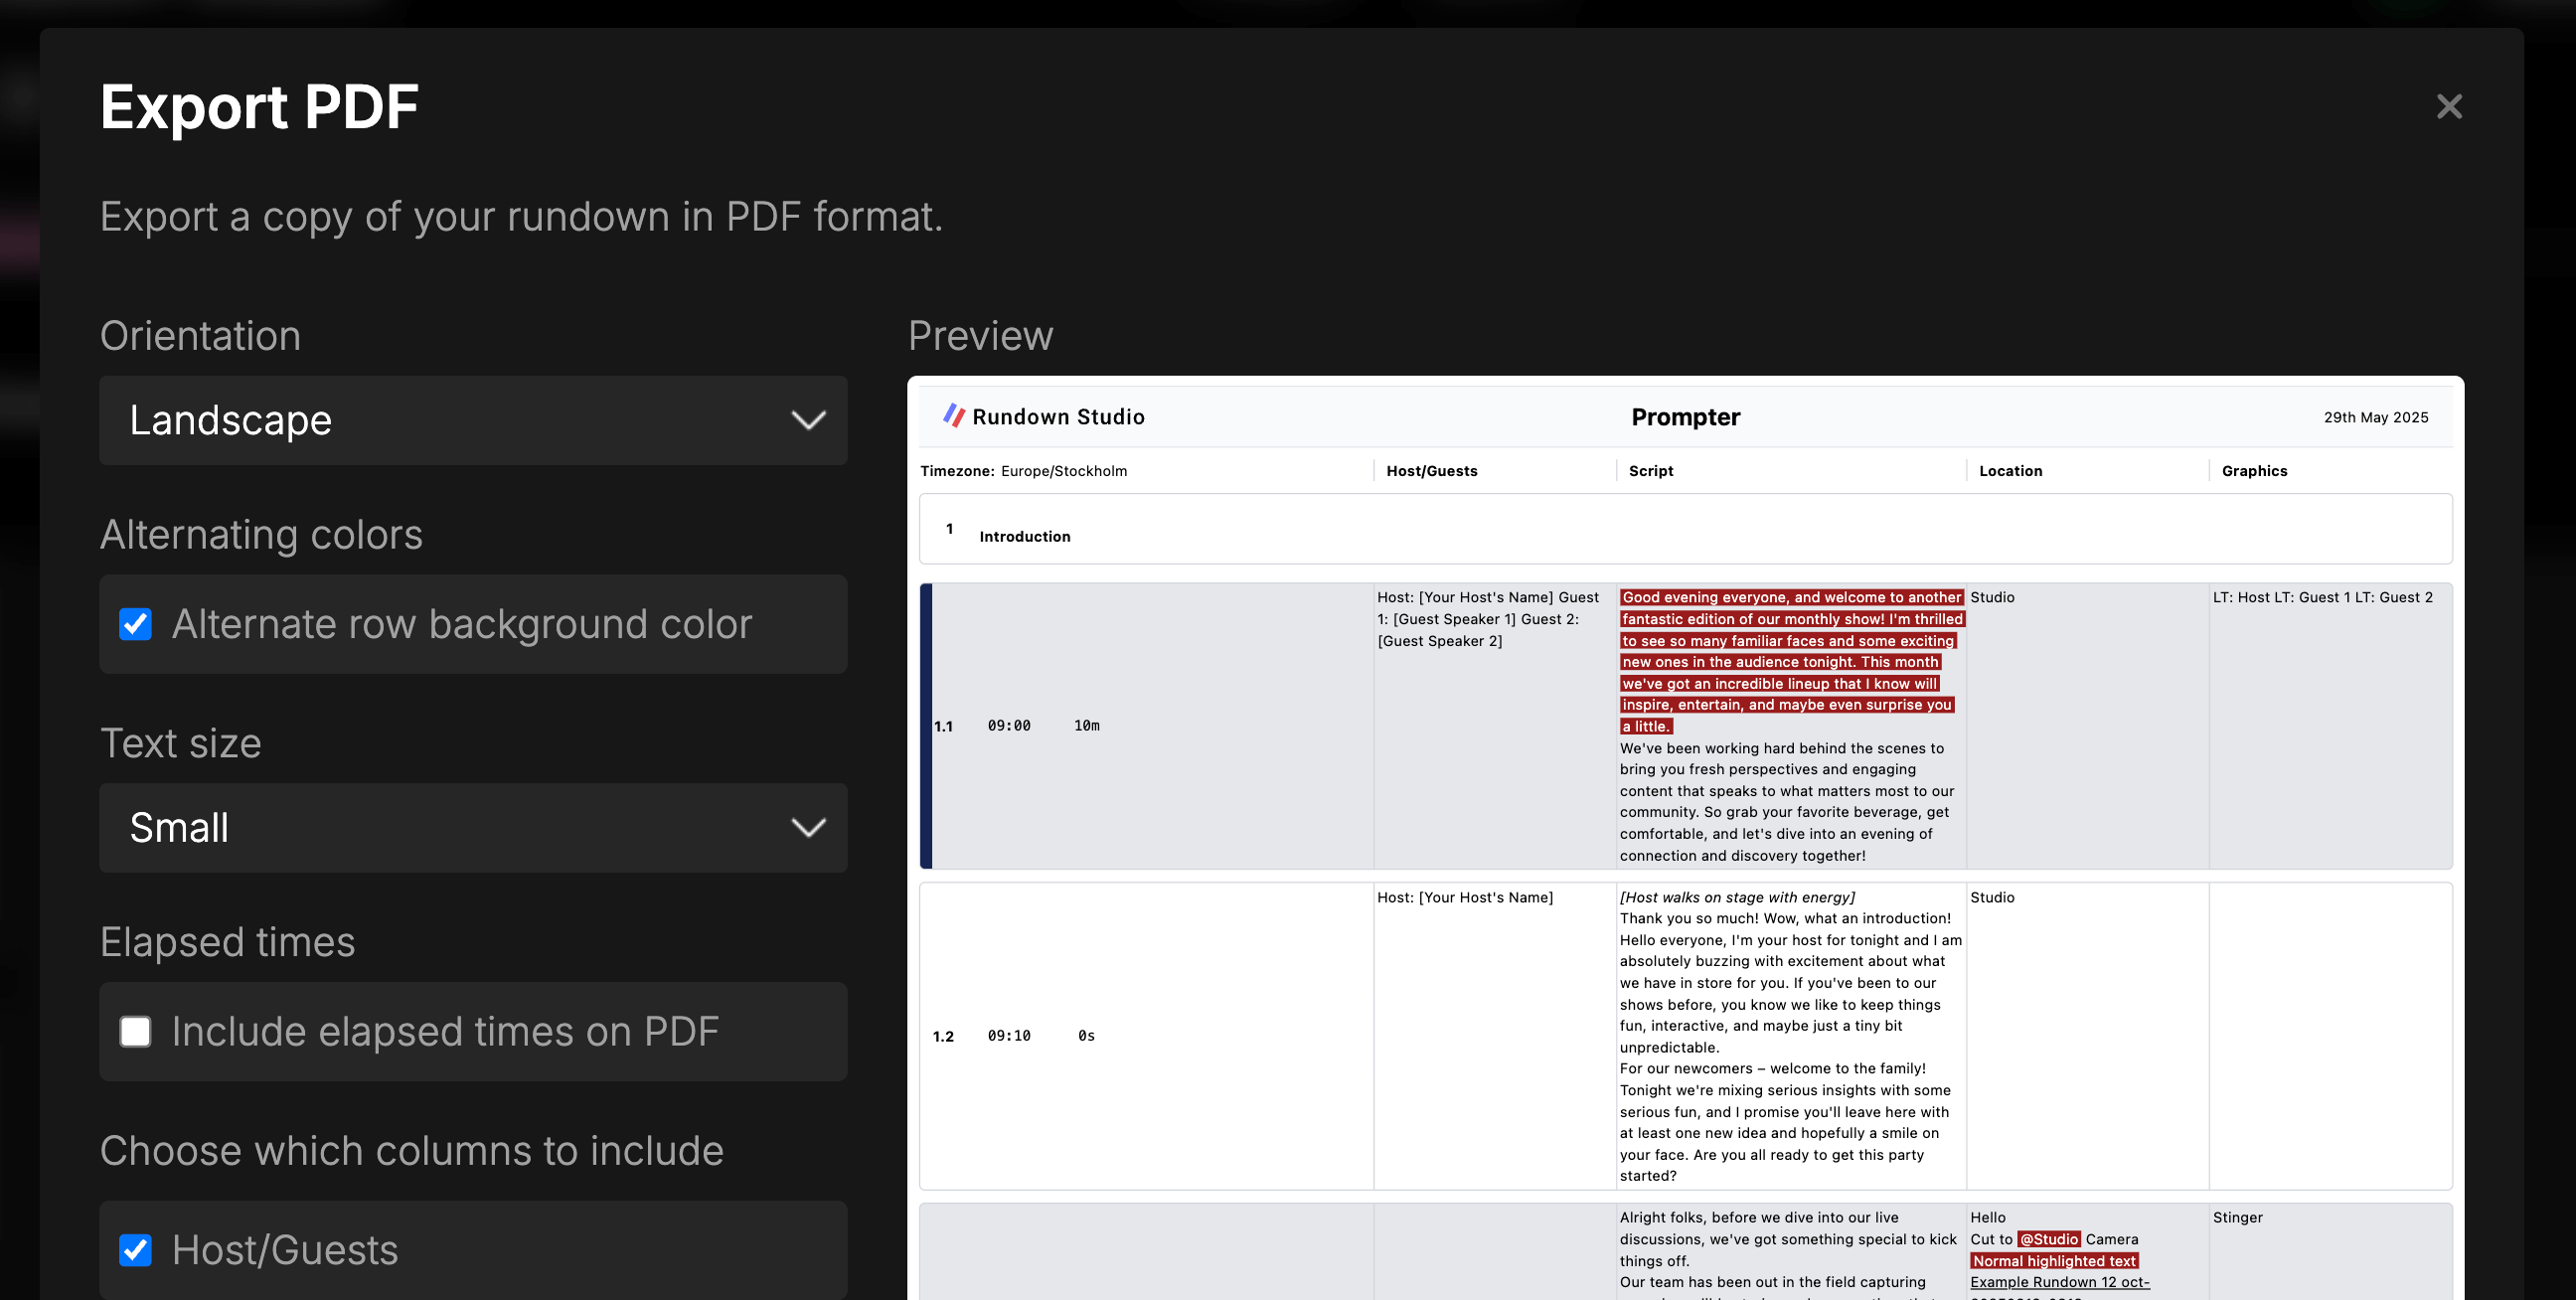The width and height of the screenshot is (2576, 1300).
Task: Click the Graphics column header
Action: pyautogui.click(x=2254, y=471)
